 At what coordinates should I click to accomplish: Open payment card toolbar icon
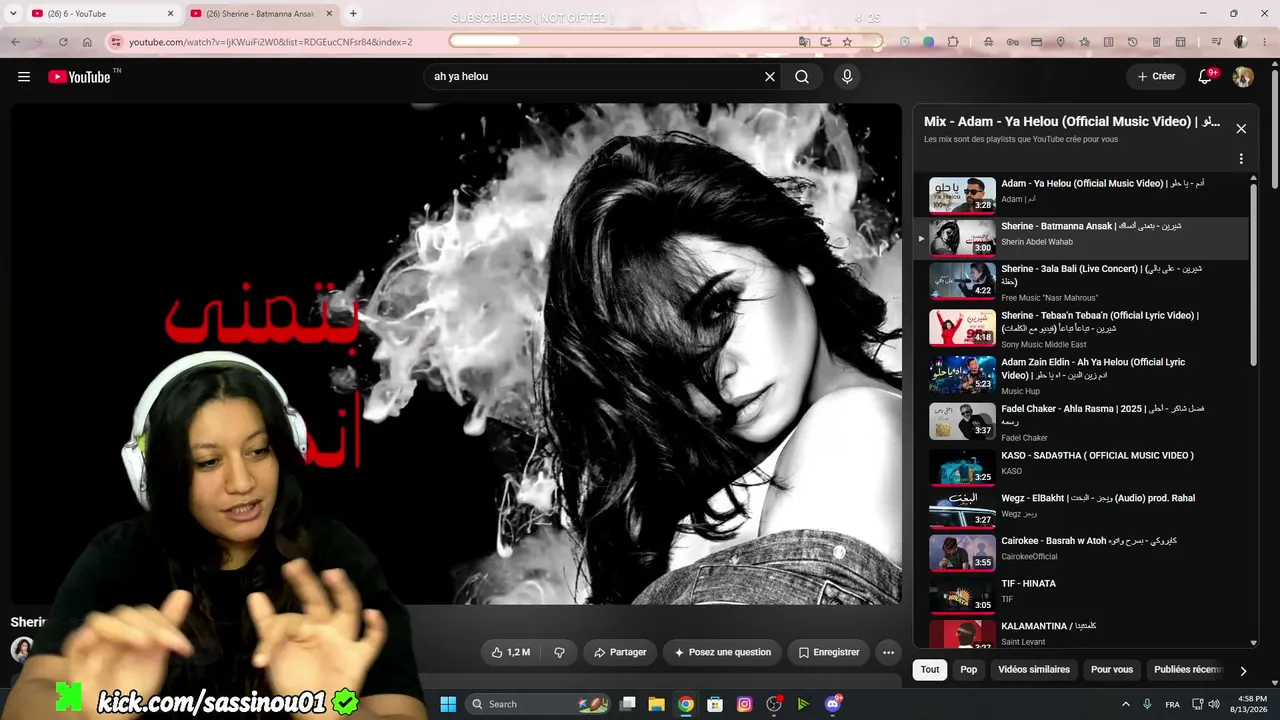1036,42
